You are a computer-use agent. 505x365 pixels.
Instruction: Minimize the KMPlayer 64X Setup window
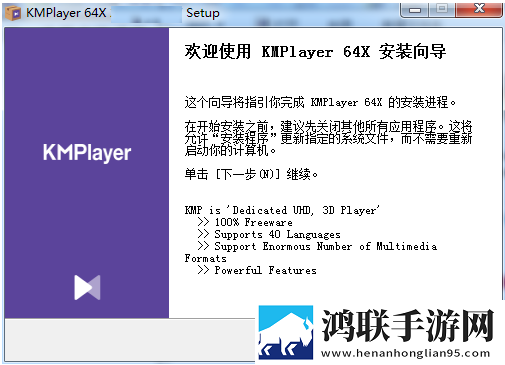pyautogui.click(x=415, y=10)
